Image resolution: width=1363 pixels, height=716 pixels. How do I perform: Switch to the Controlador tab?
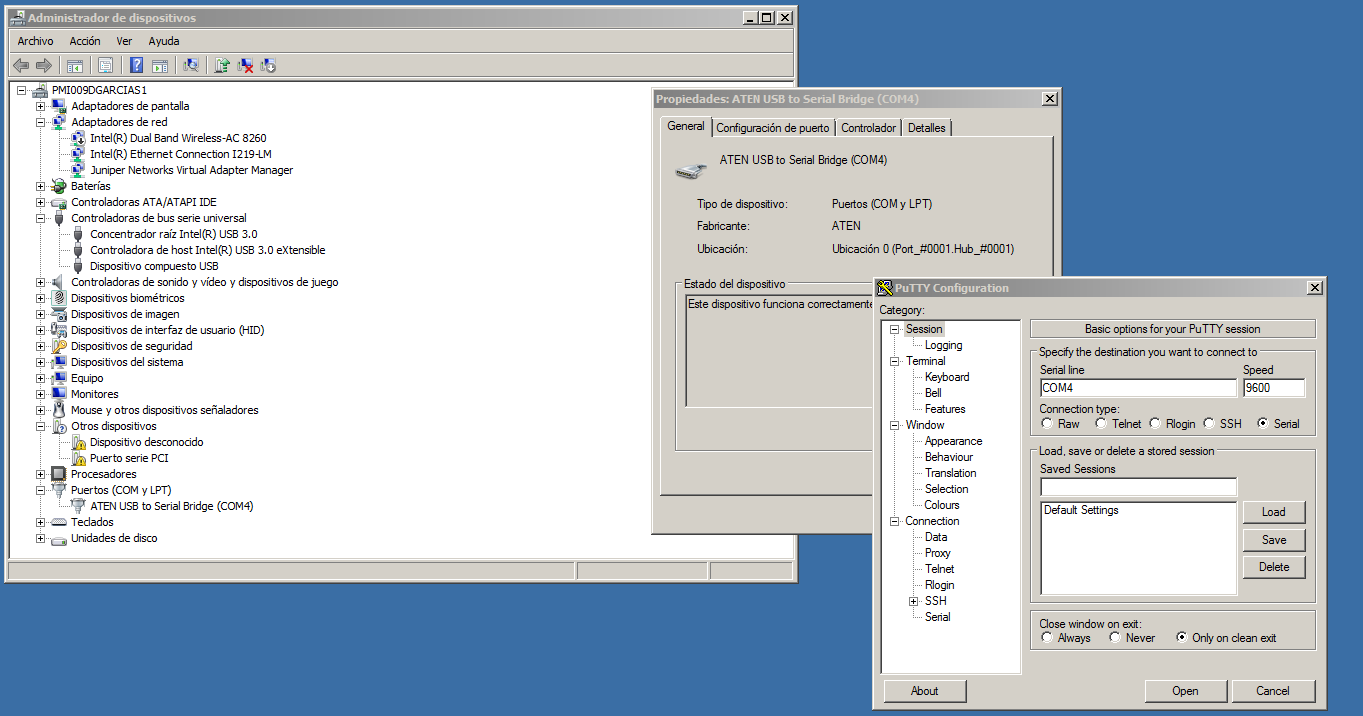coord(868,127)
